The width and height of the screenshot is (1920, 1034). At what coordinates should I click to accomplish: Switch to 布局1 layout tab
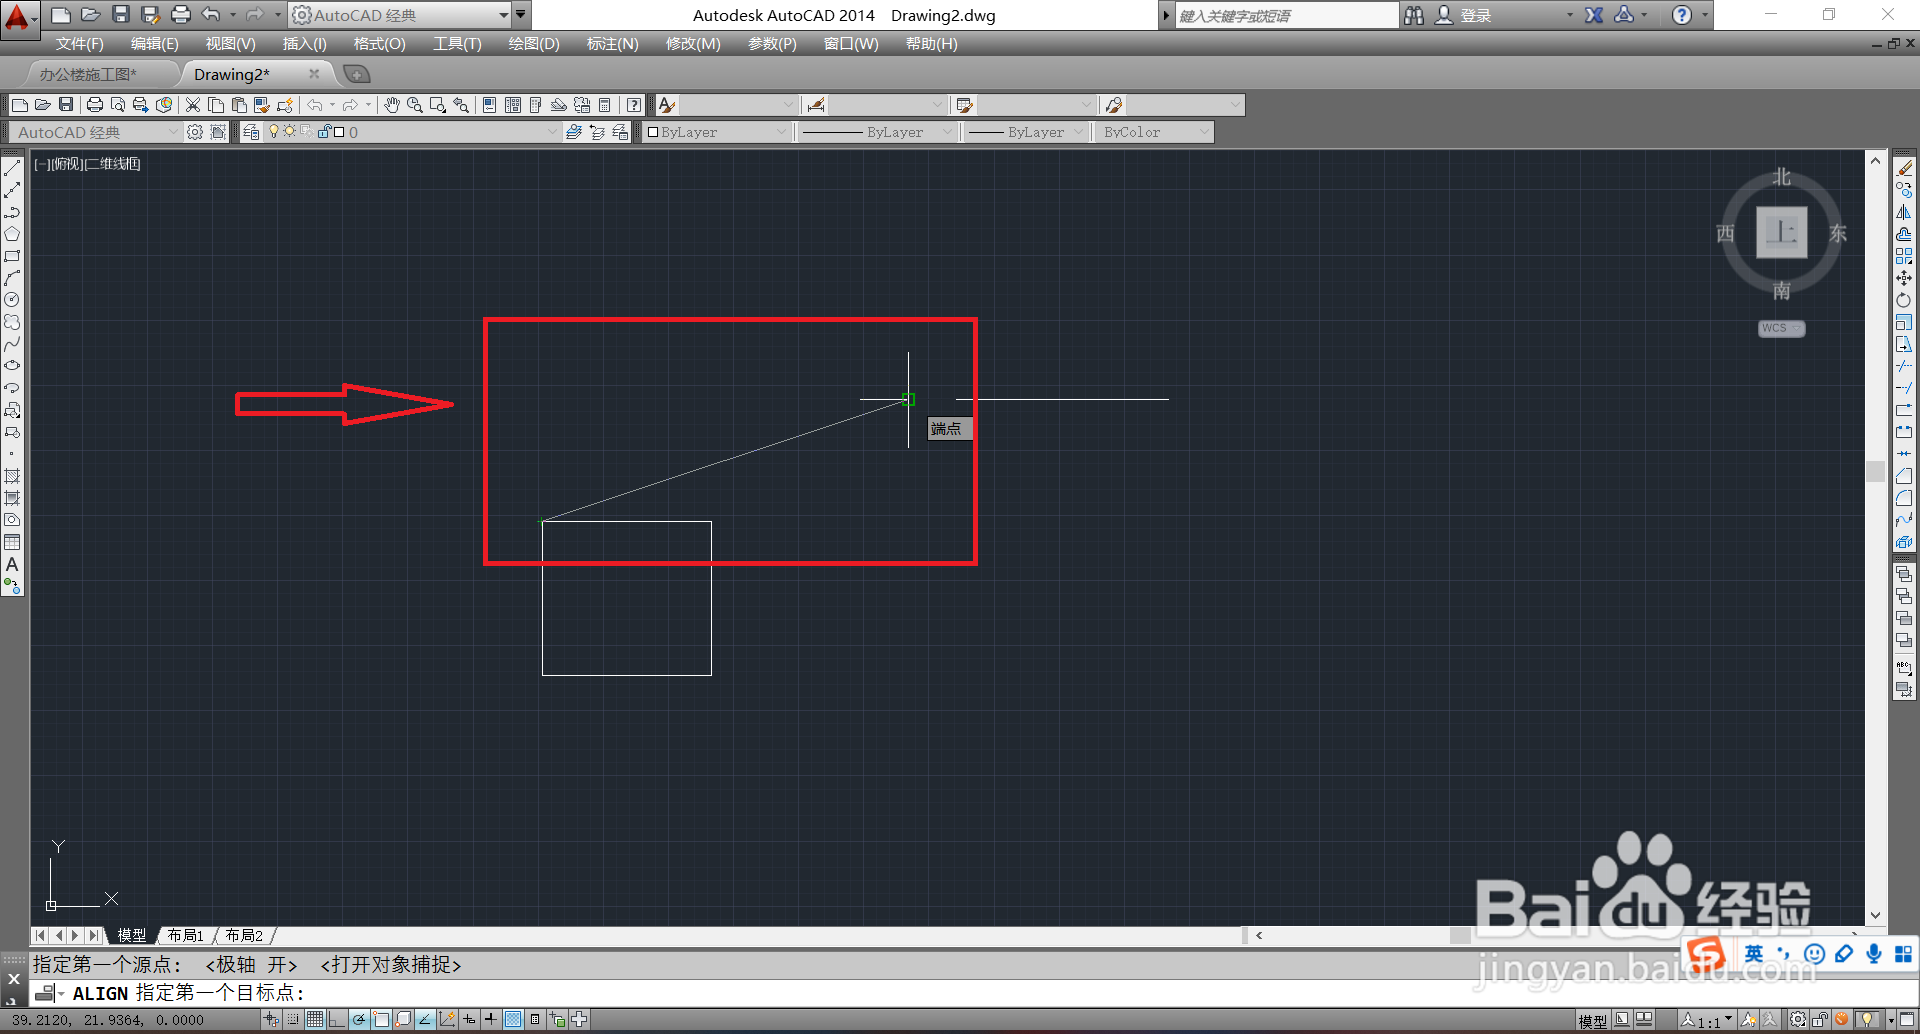[x=186, y=936]
